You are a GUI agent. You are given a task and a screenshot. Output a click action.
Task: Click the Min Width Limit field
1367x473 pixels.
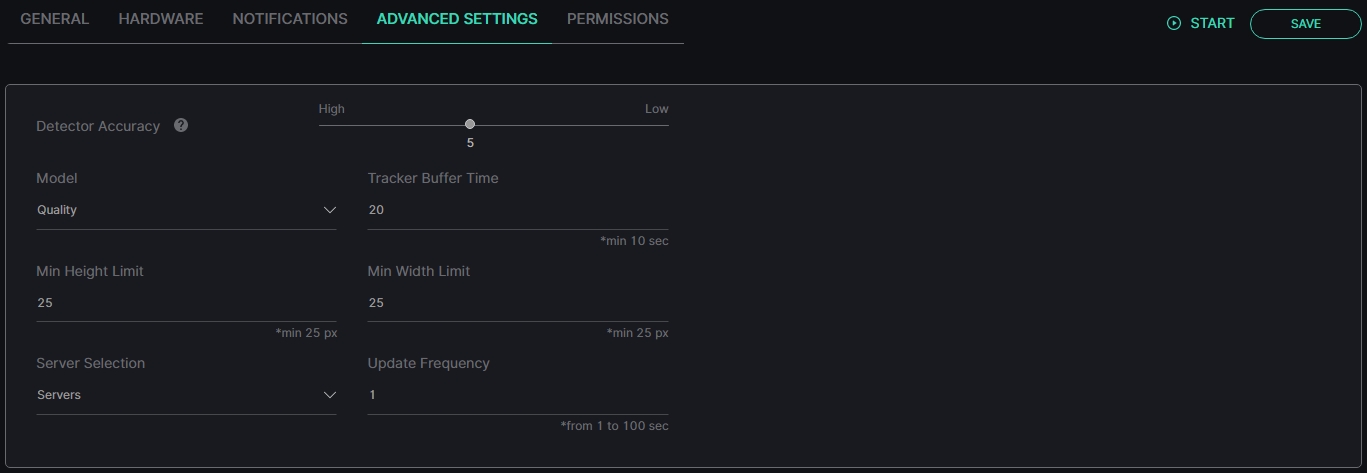coord(518,303)
